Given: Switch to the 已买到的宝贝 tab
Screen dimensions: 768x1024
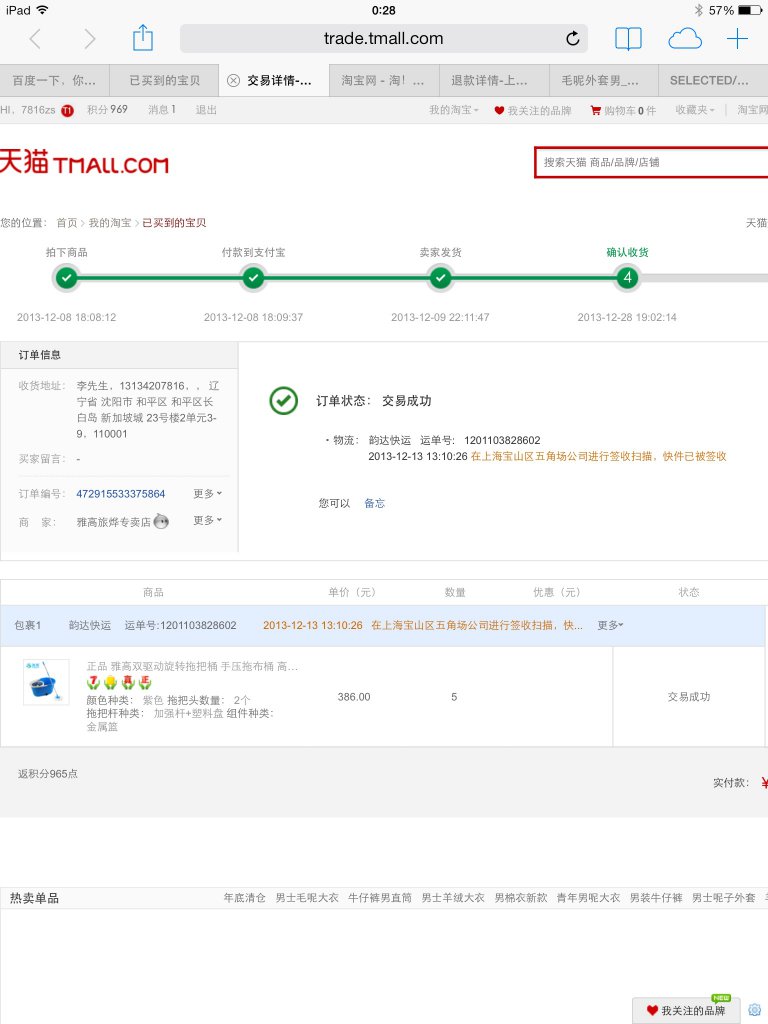Looking at the screenshot, I should [x=164, y=80].
